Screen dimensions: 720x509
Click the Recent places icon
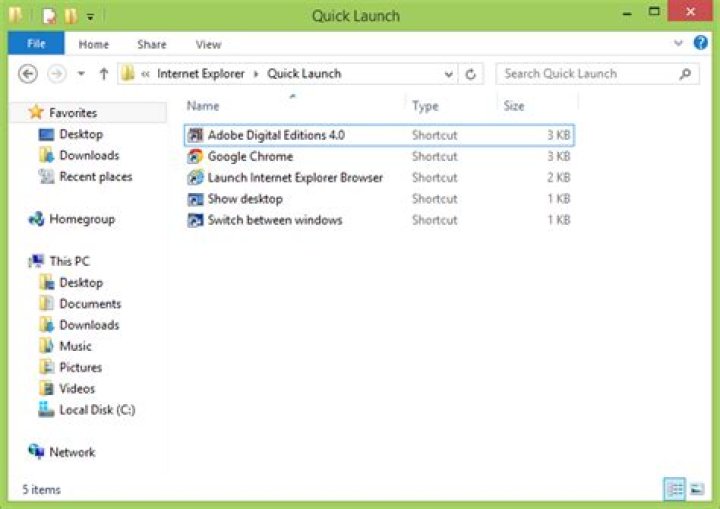pyautogui.click(x=46, y=176)
